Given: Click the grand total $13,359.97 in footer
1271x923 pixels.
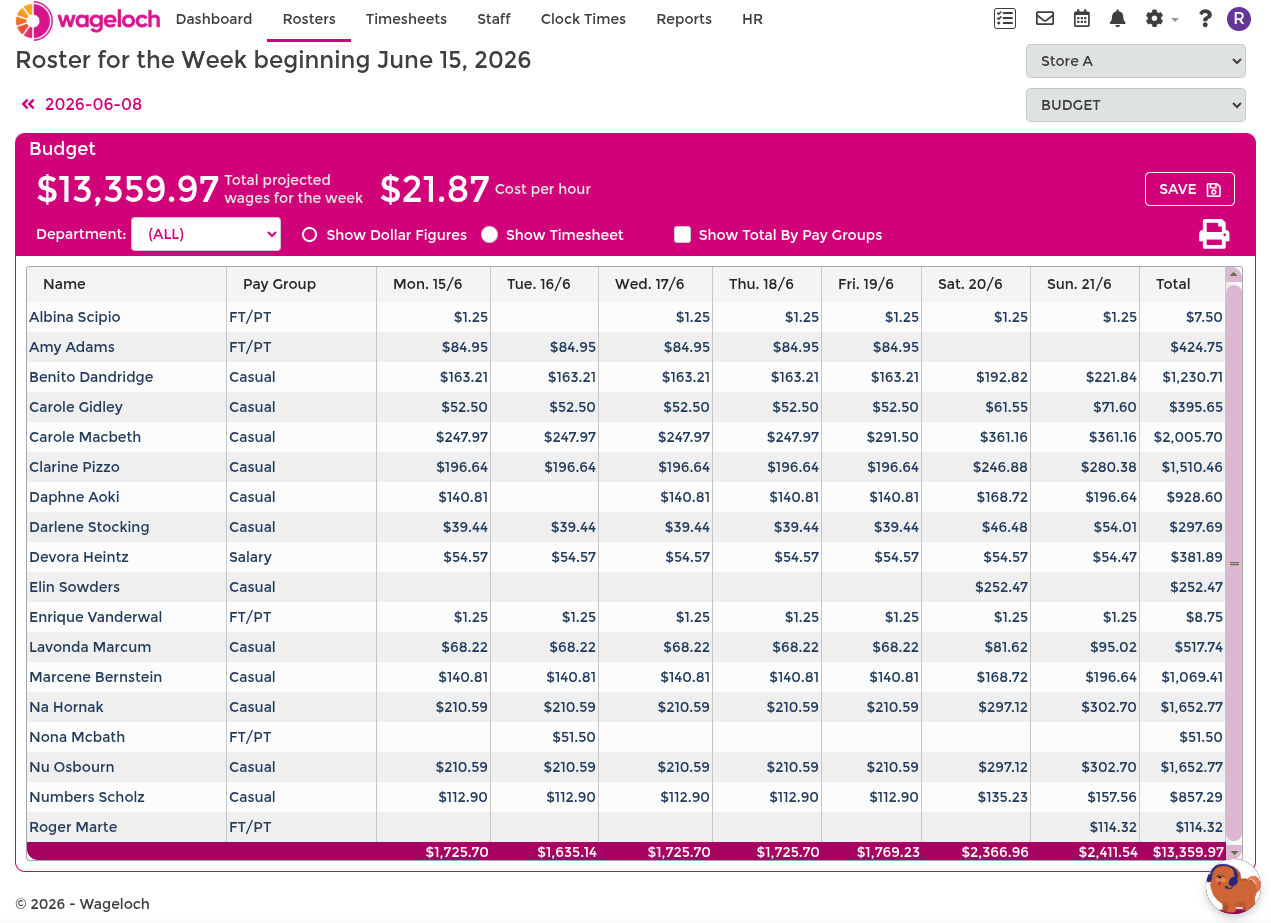Looking at the screenshot, I should (x=1188, y=852).
